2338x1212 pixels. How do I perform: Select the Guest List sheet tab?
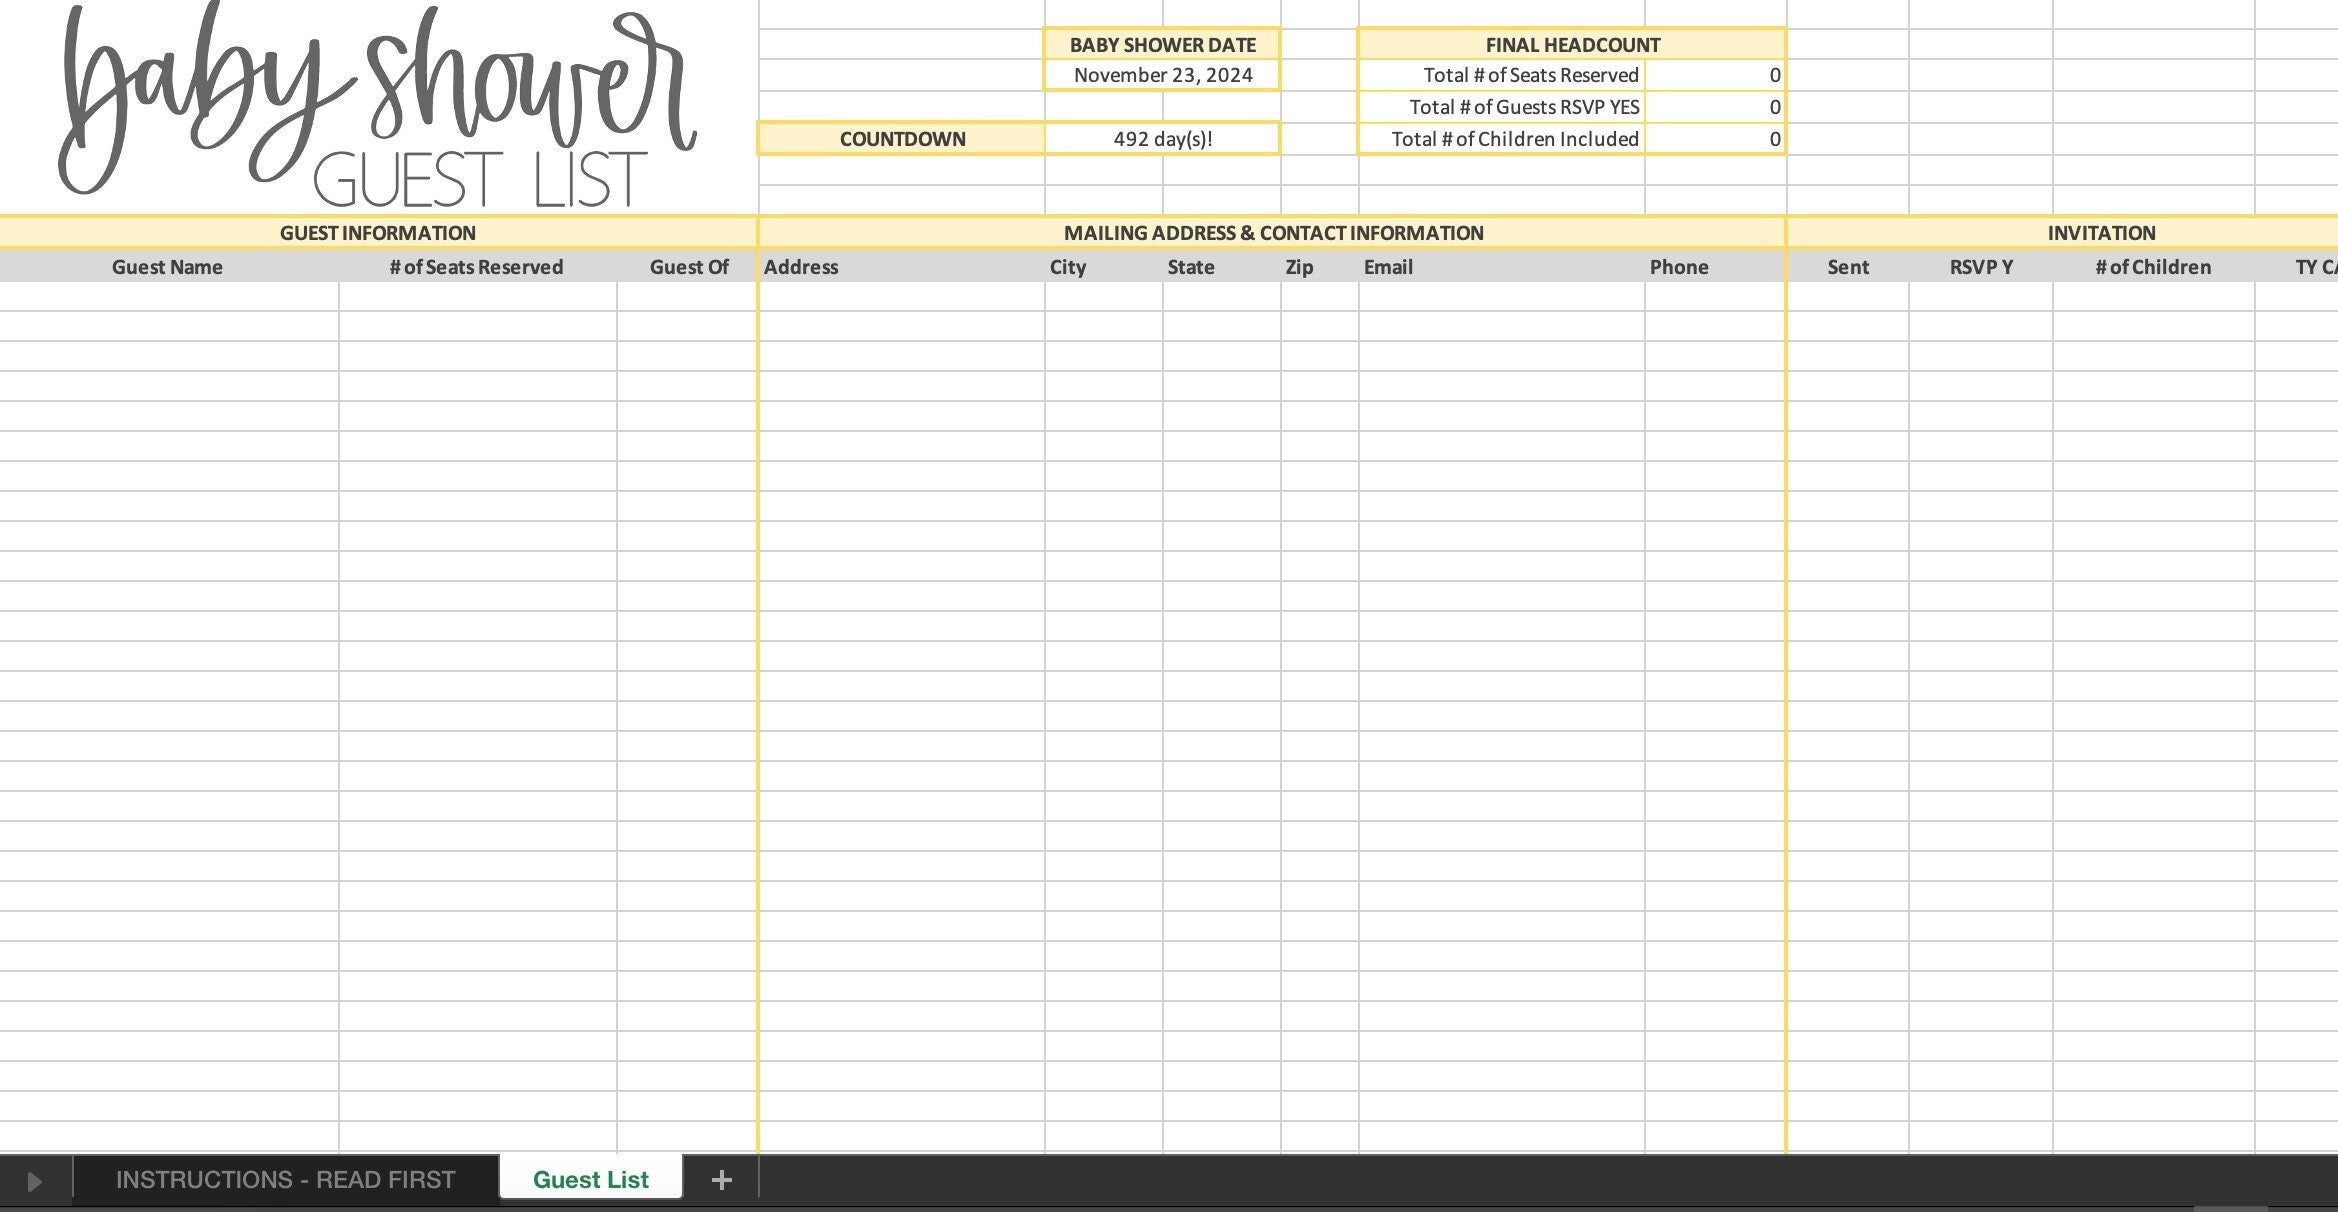(590, 1180)
